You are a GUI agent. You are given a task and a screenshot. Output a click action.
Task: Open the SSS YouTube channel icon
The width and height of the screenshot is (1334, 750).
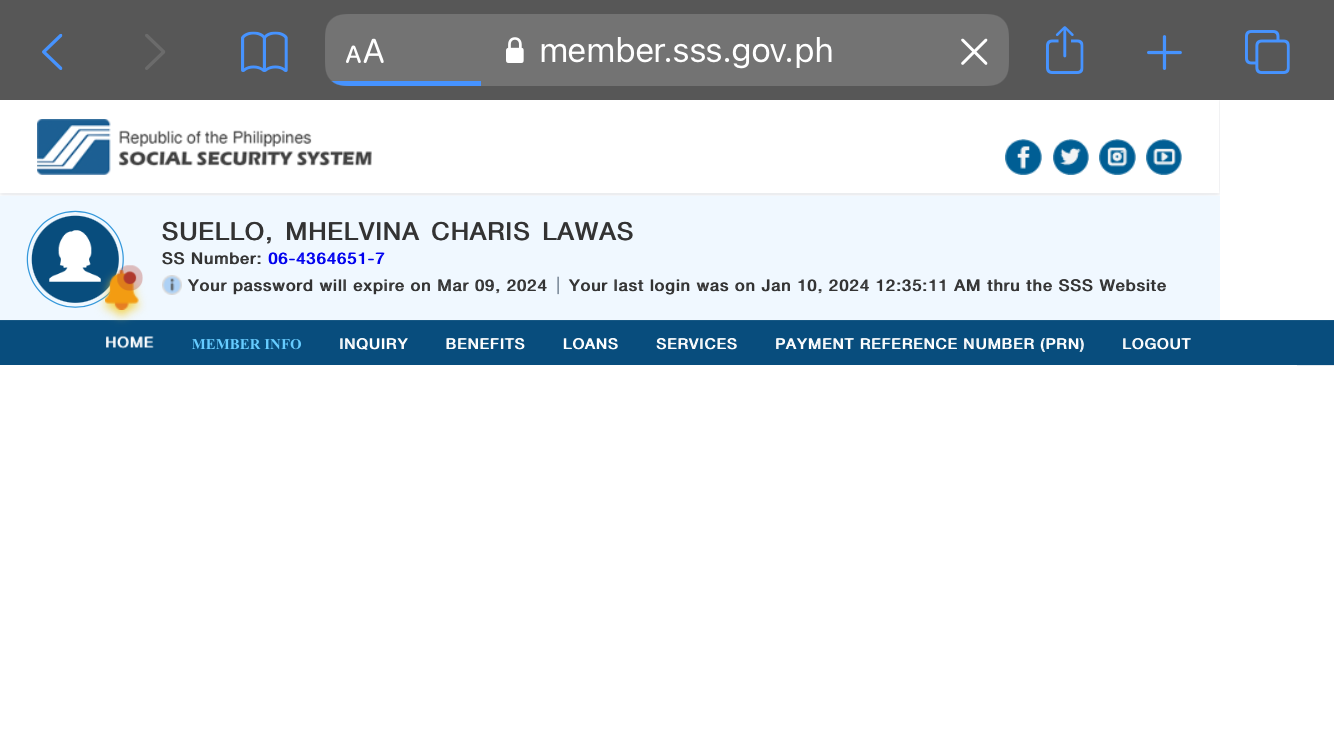coord(1164,157)
